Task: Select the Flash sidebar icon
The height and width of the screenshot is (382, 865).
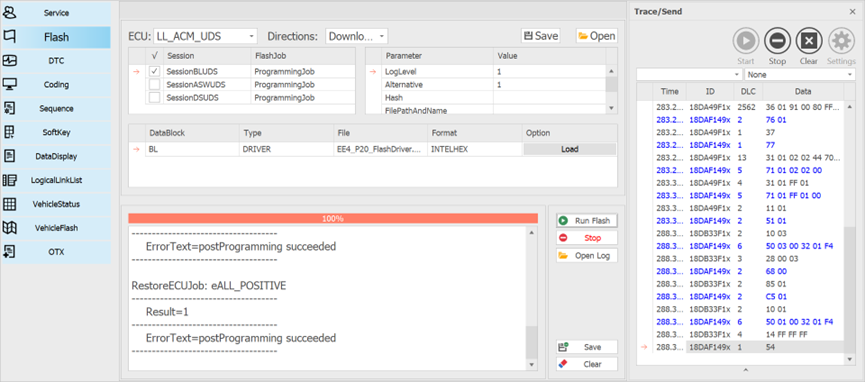Action: pyautogui.click(x=10, y=36)
